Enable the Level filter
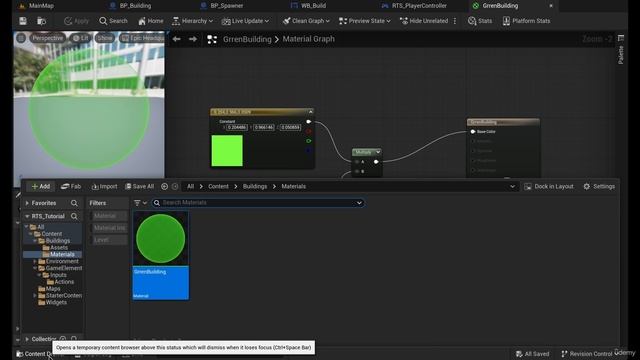 point(109,240)
